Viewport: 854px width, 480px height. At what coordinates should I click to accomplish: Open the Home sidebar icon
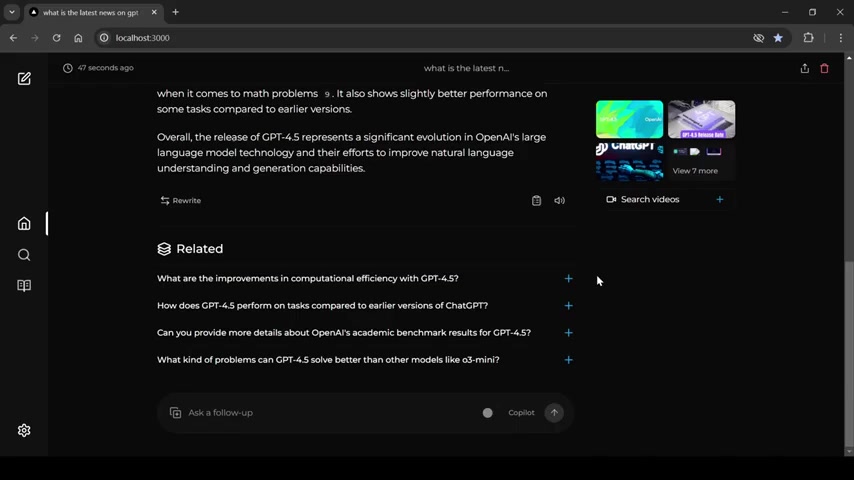click(x=24, y=223)
